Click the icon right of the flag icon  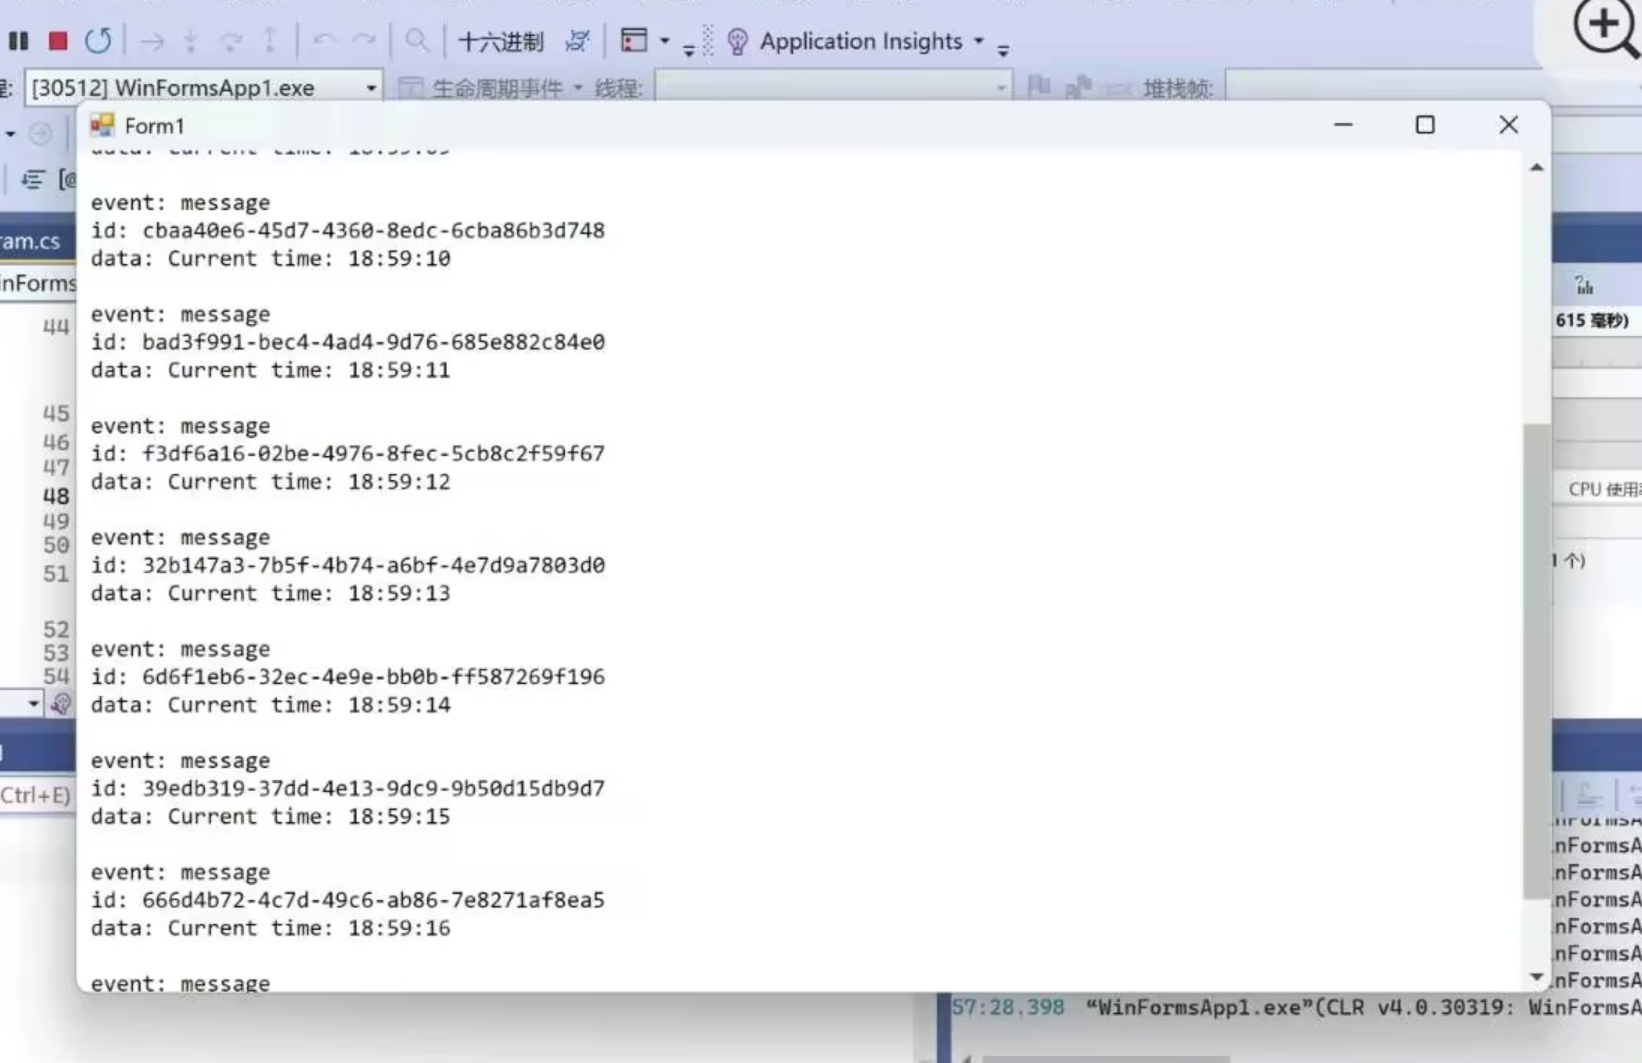[1078, 88]
